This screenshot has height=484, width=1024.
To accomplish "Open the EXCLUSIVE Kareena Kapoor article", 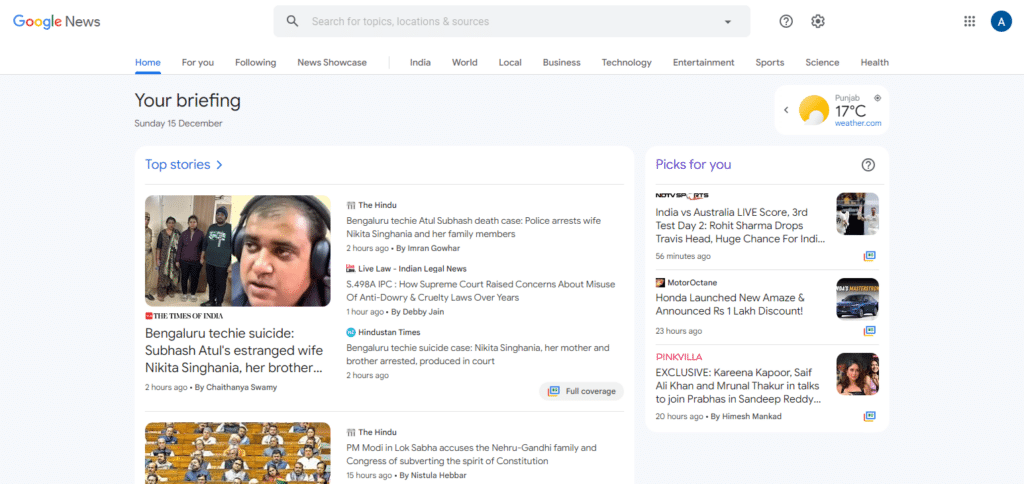I will 739,386.
